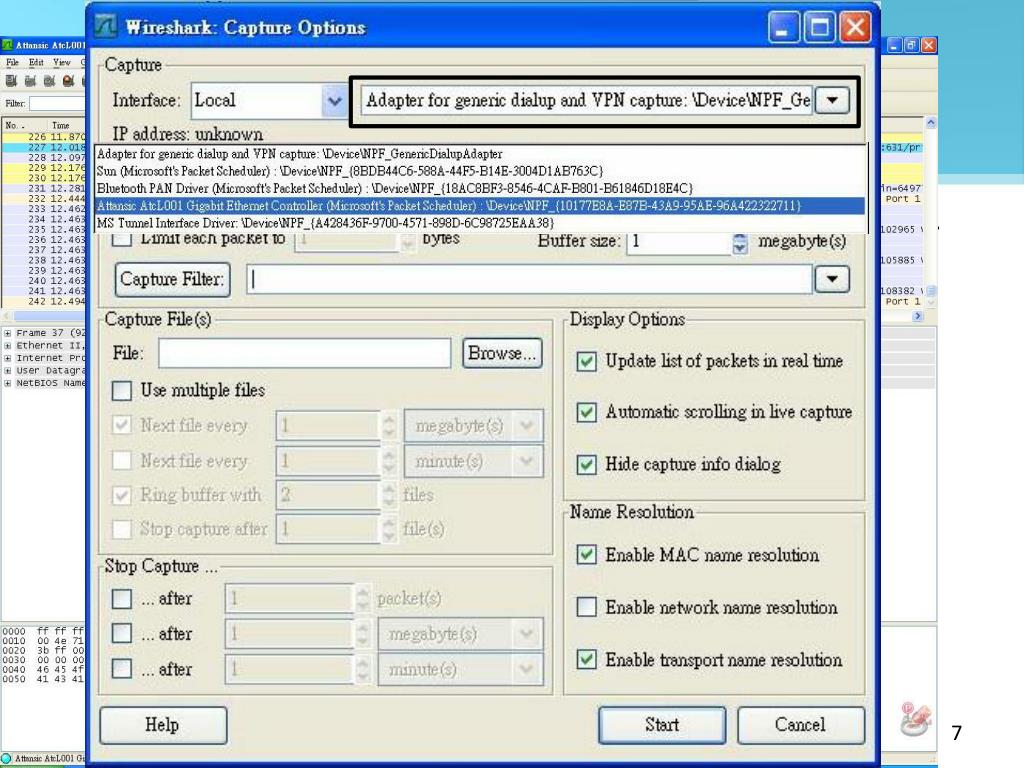Select MS Tunnel Interface Driver entry
Image resolution: width=1024 pixels, height=768 pixels.
pos(481,223)
